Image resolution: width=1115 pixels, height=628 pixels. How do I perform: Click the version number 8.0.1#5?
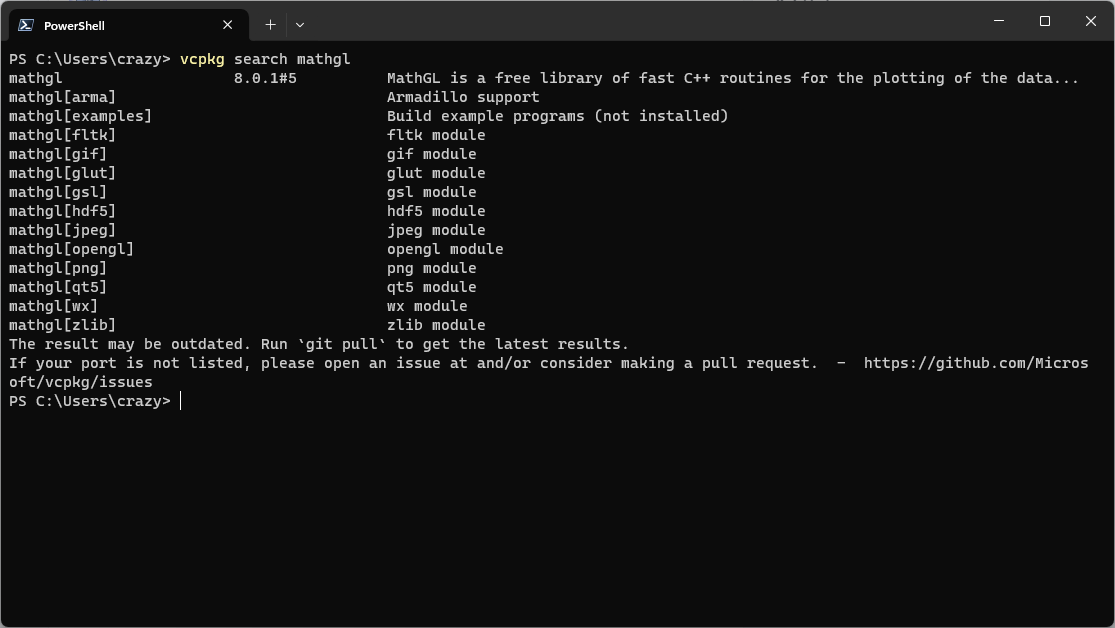[265, 78]
